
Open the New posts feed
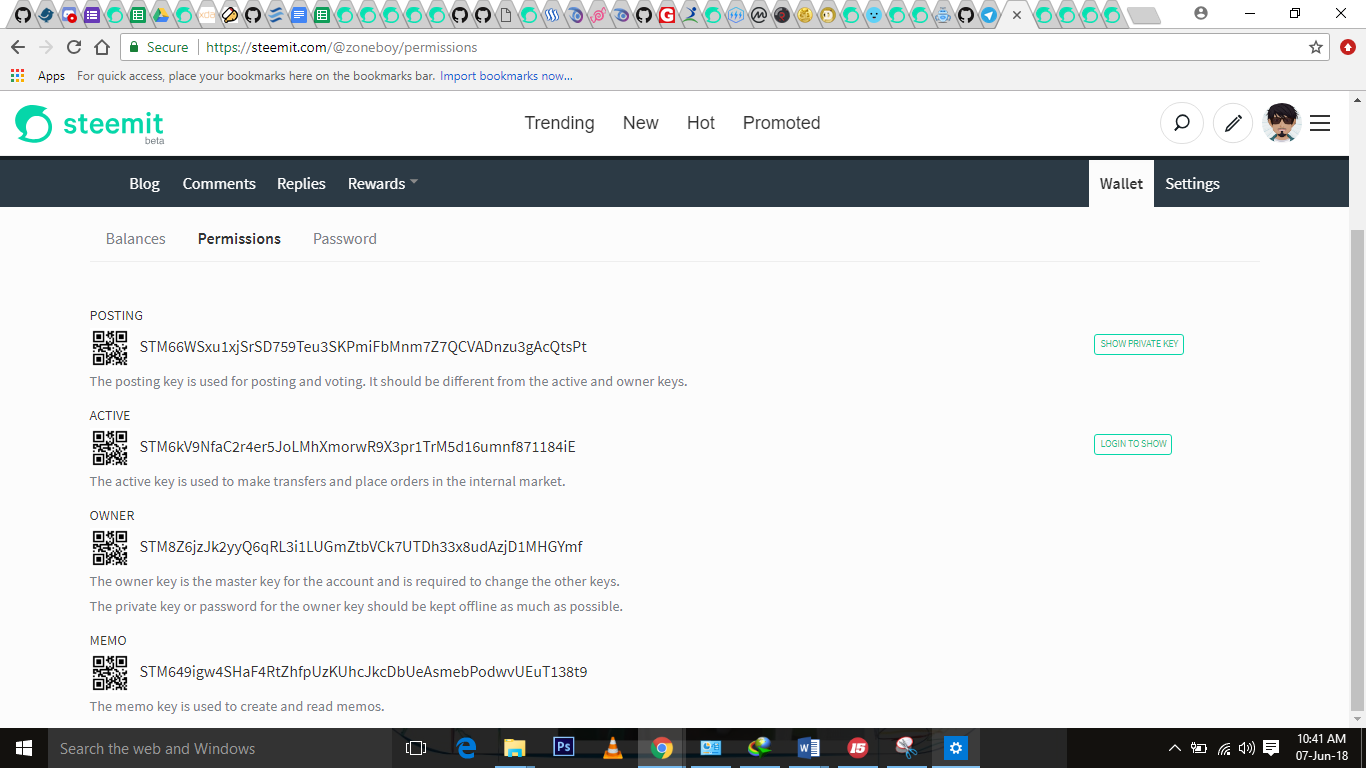(641, 123)
